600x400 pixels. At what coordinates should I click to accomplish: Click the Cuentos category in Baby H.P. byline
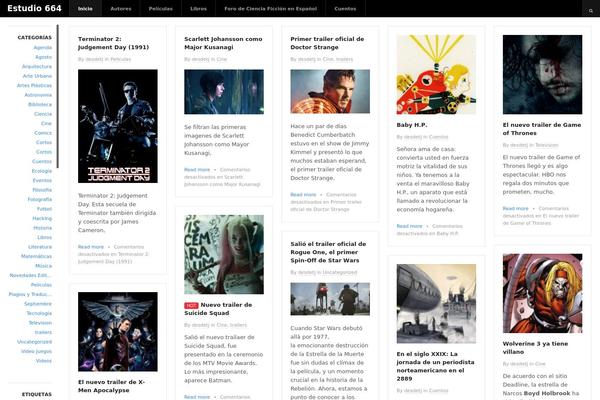(x=438, y=137)
